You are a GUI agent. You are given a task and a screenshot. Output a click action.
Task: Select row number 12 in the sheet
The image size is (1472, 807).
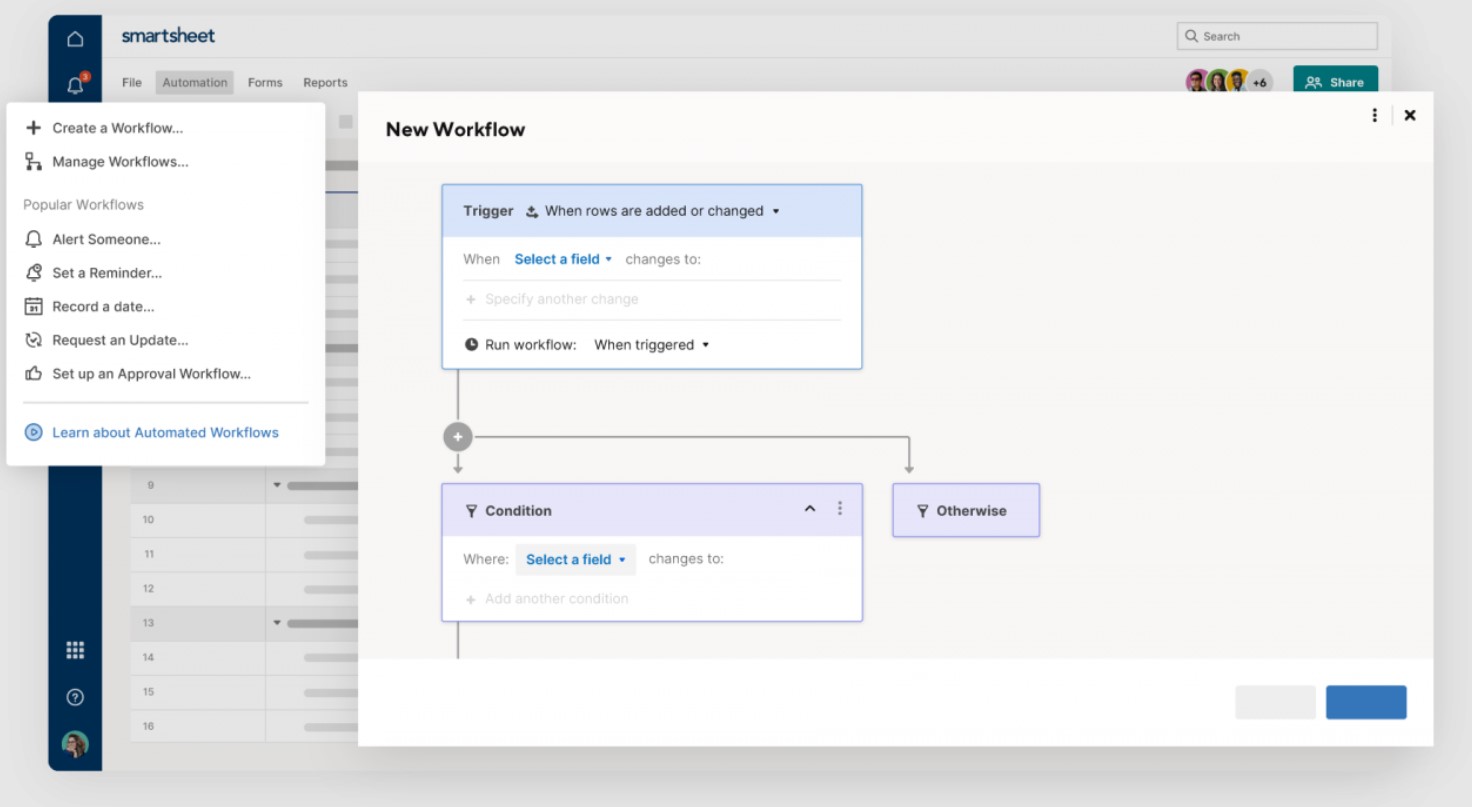148,589
